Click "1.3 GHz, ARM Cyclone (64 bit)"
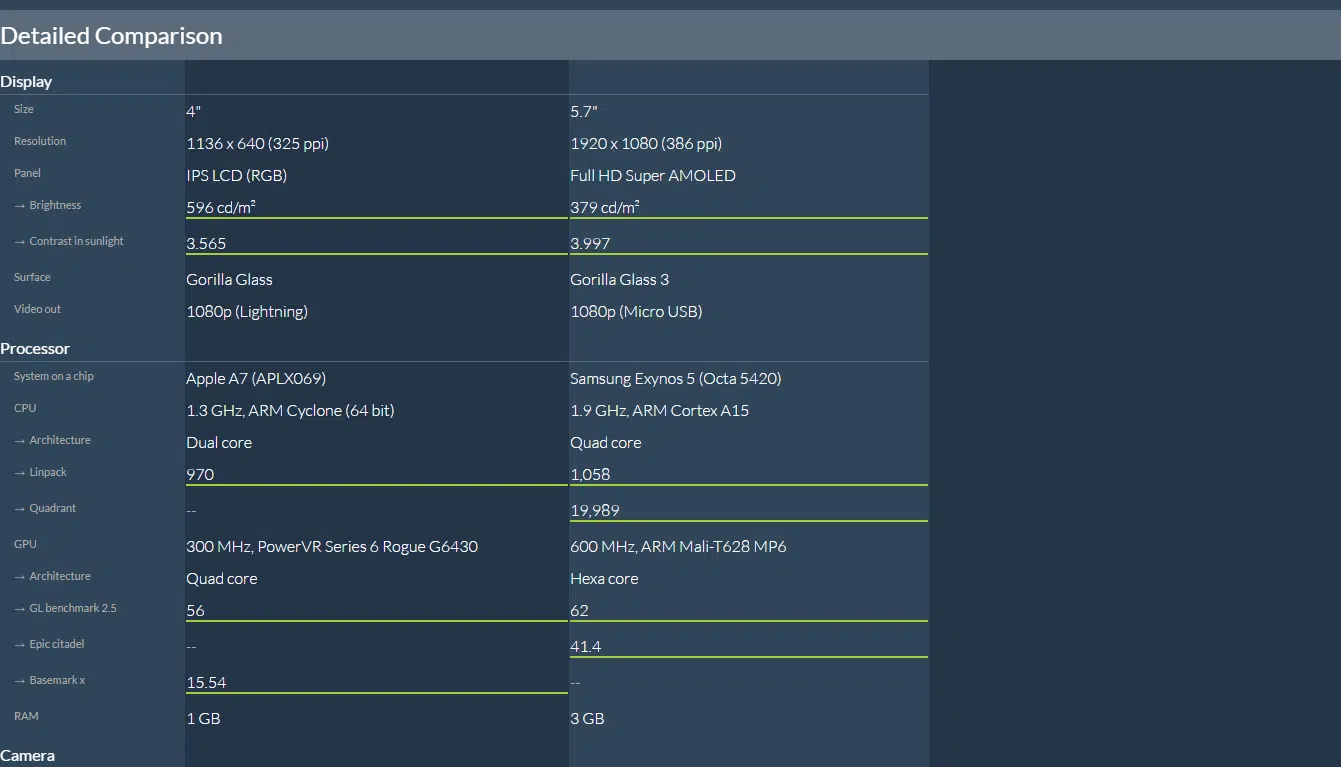The image size is (1341, 767). pyautogui.click(x=290, y=410)
